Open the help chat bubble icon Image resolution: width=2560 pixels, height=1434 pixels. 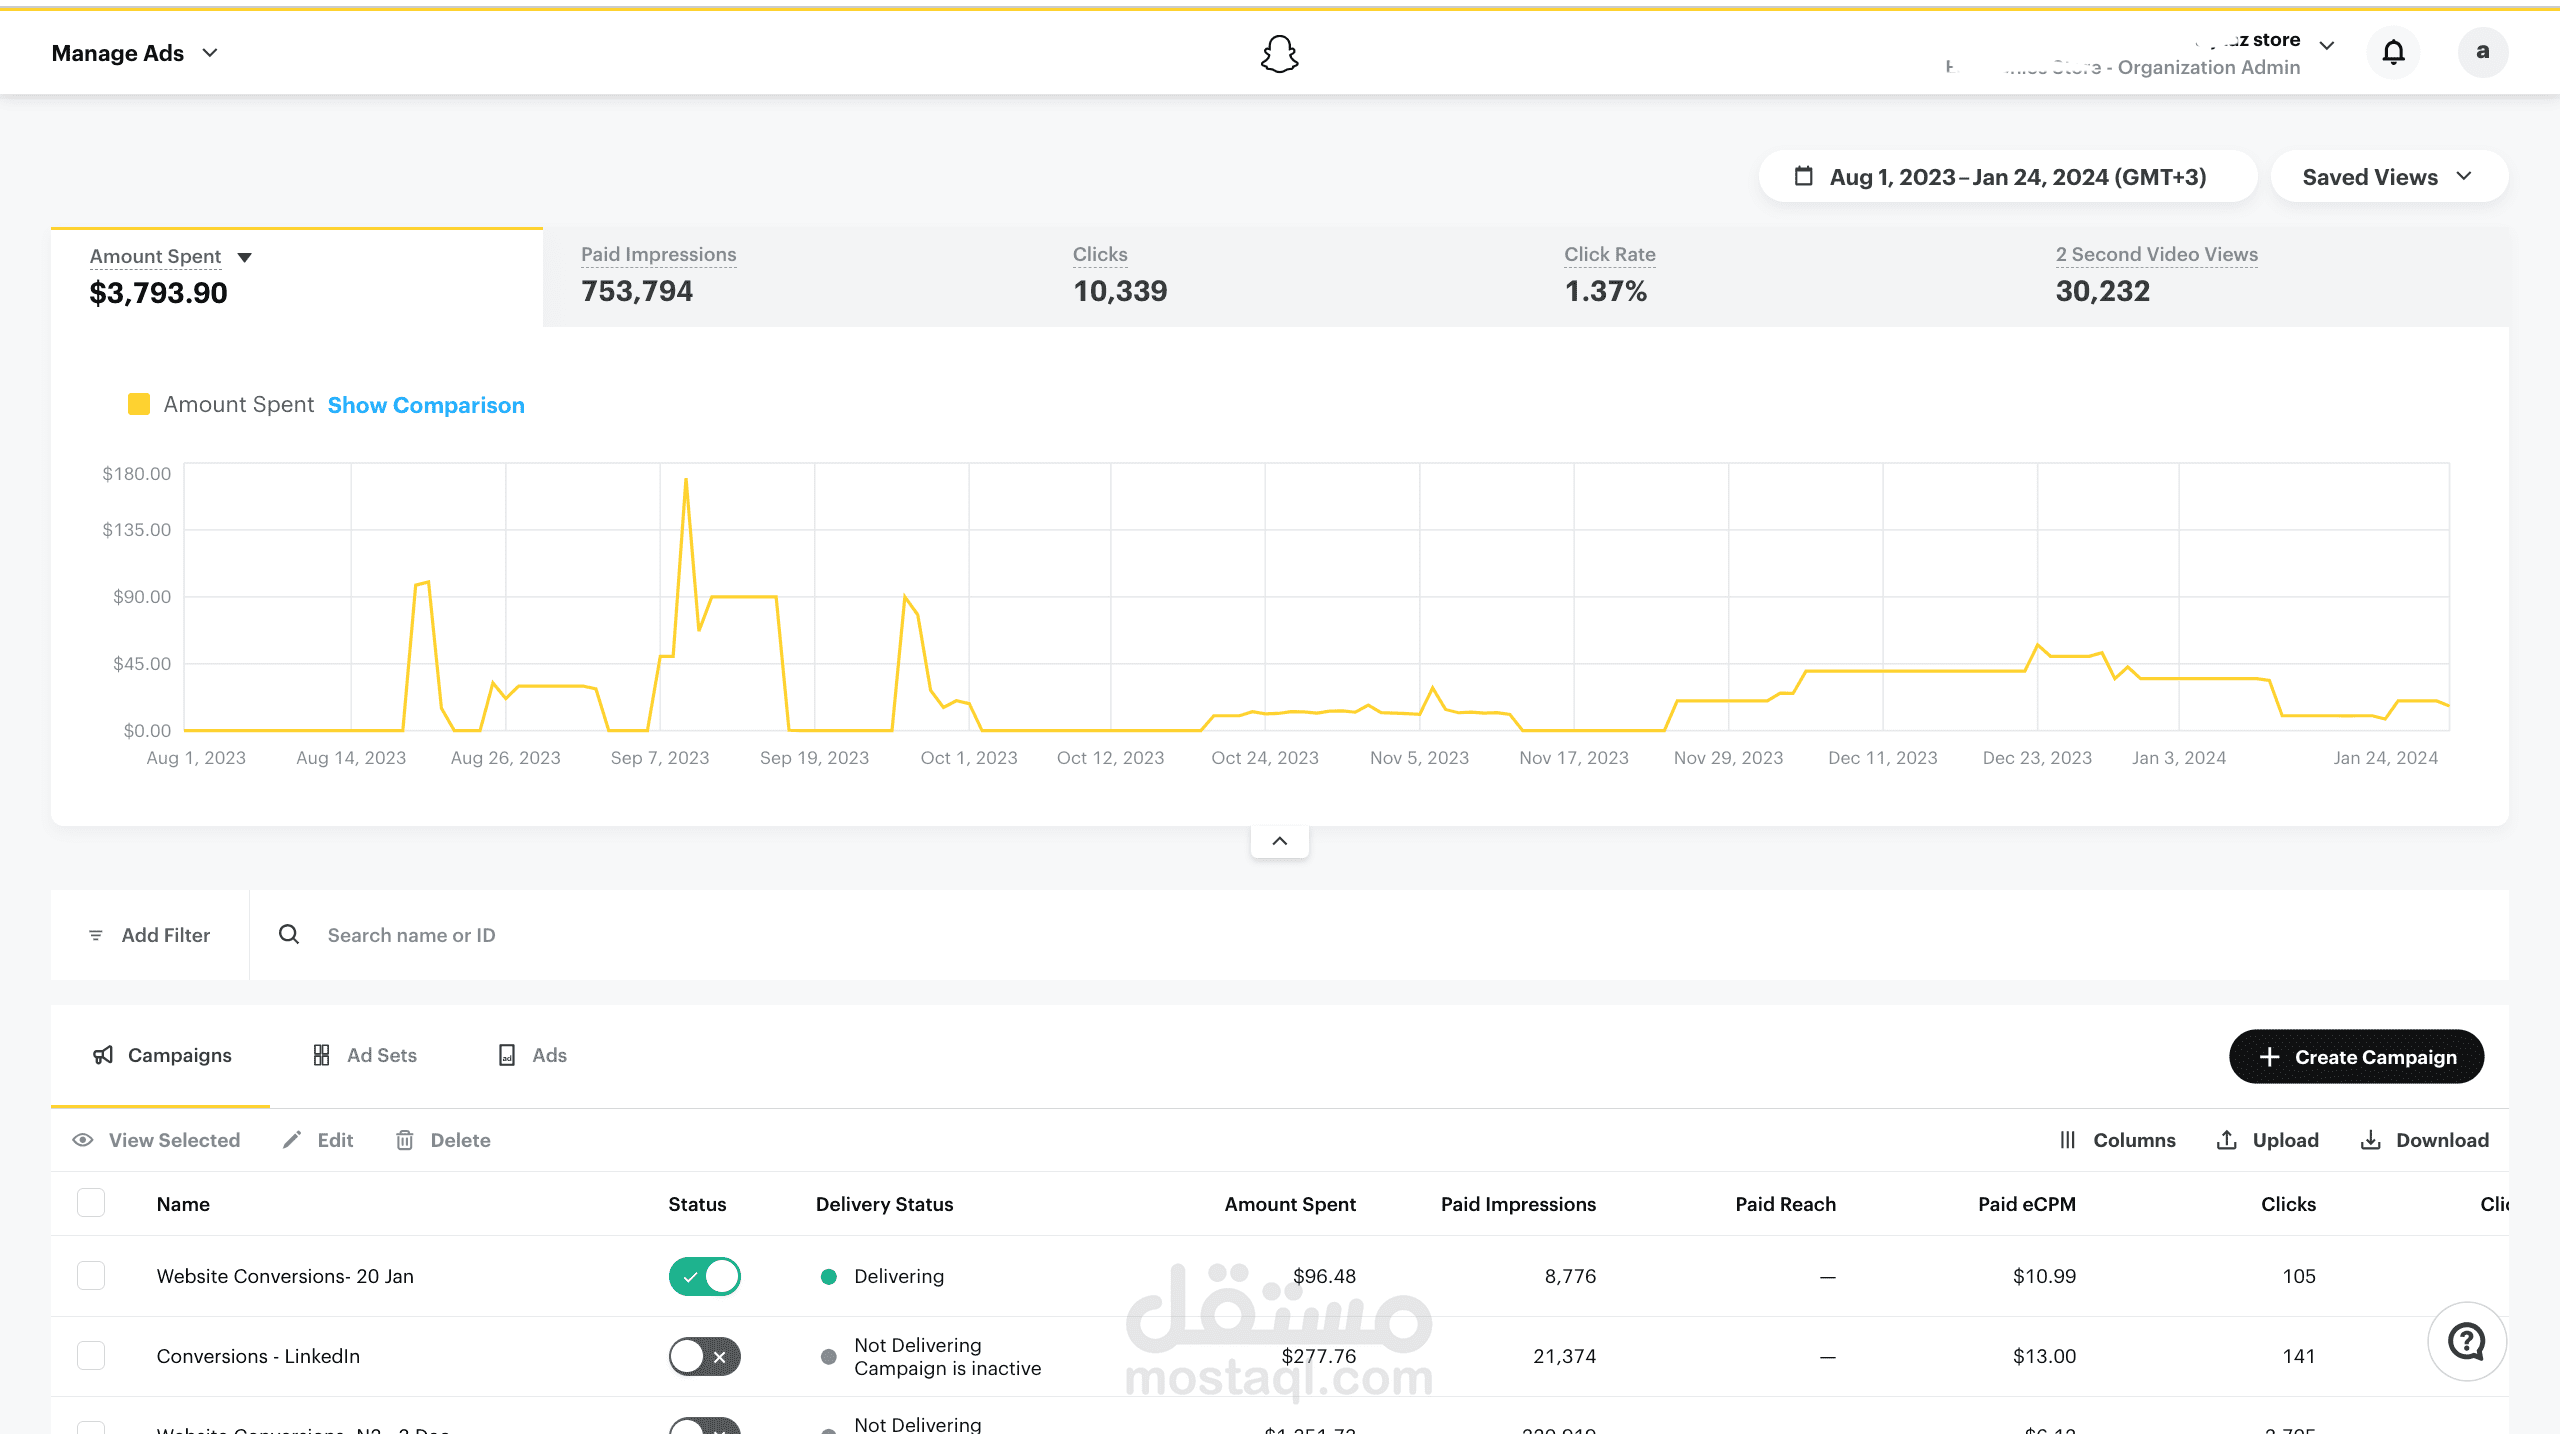click(x=2466, y=1341)
